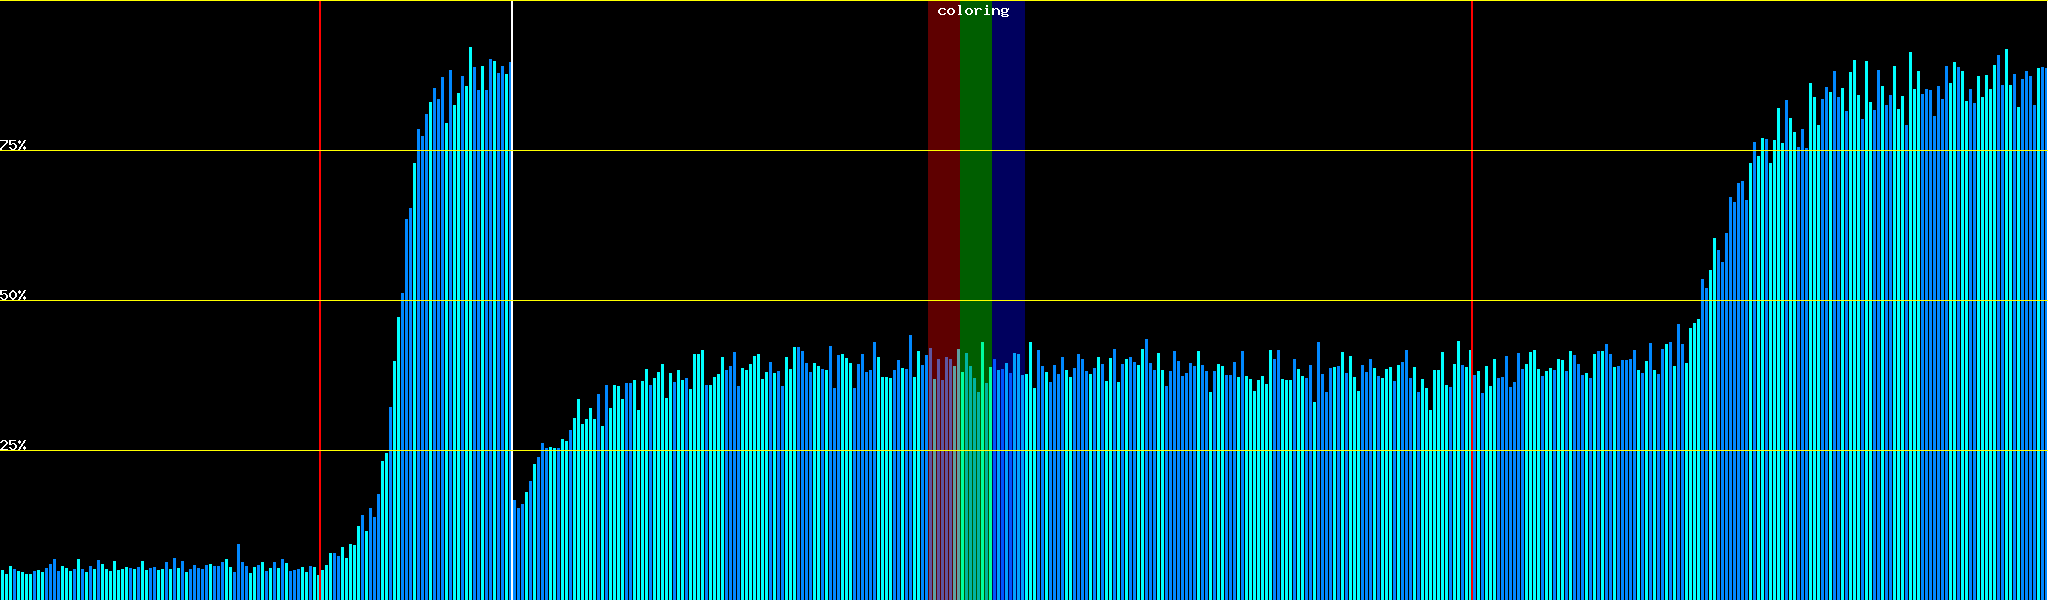Viewport: 2048px width, 600px height.
Task: Click the "coloring" label at the top
Action: [973, 11]
